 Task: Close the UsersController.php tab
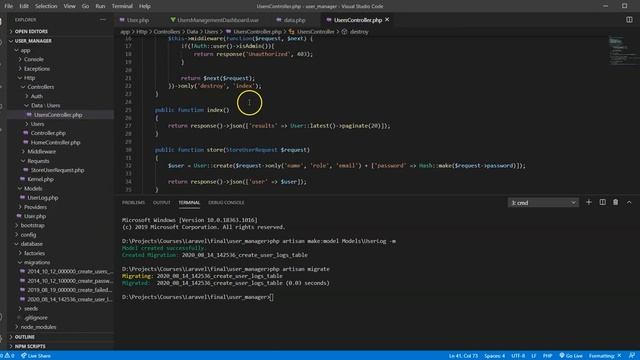[x=387, y=20]
